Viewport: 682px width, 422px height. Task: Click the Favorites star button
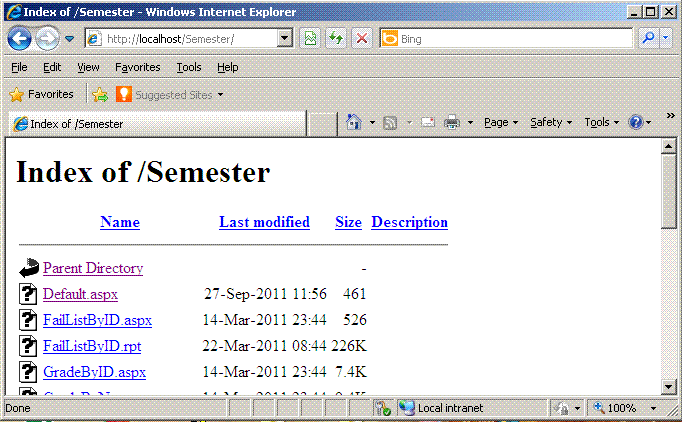tap(41, 94)
